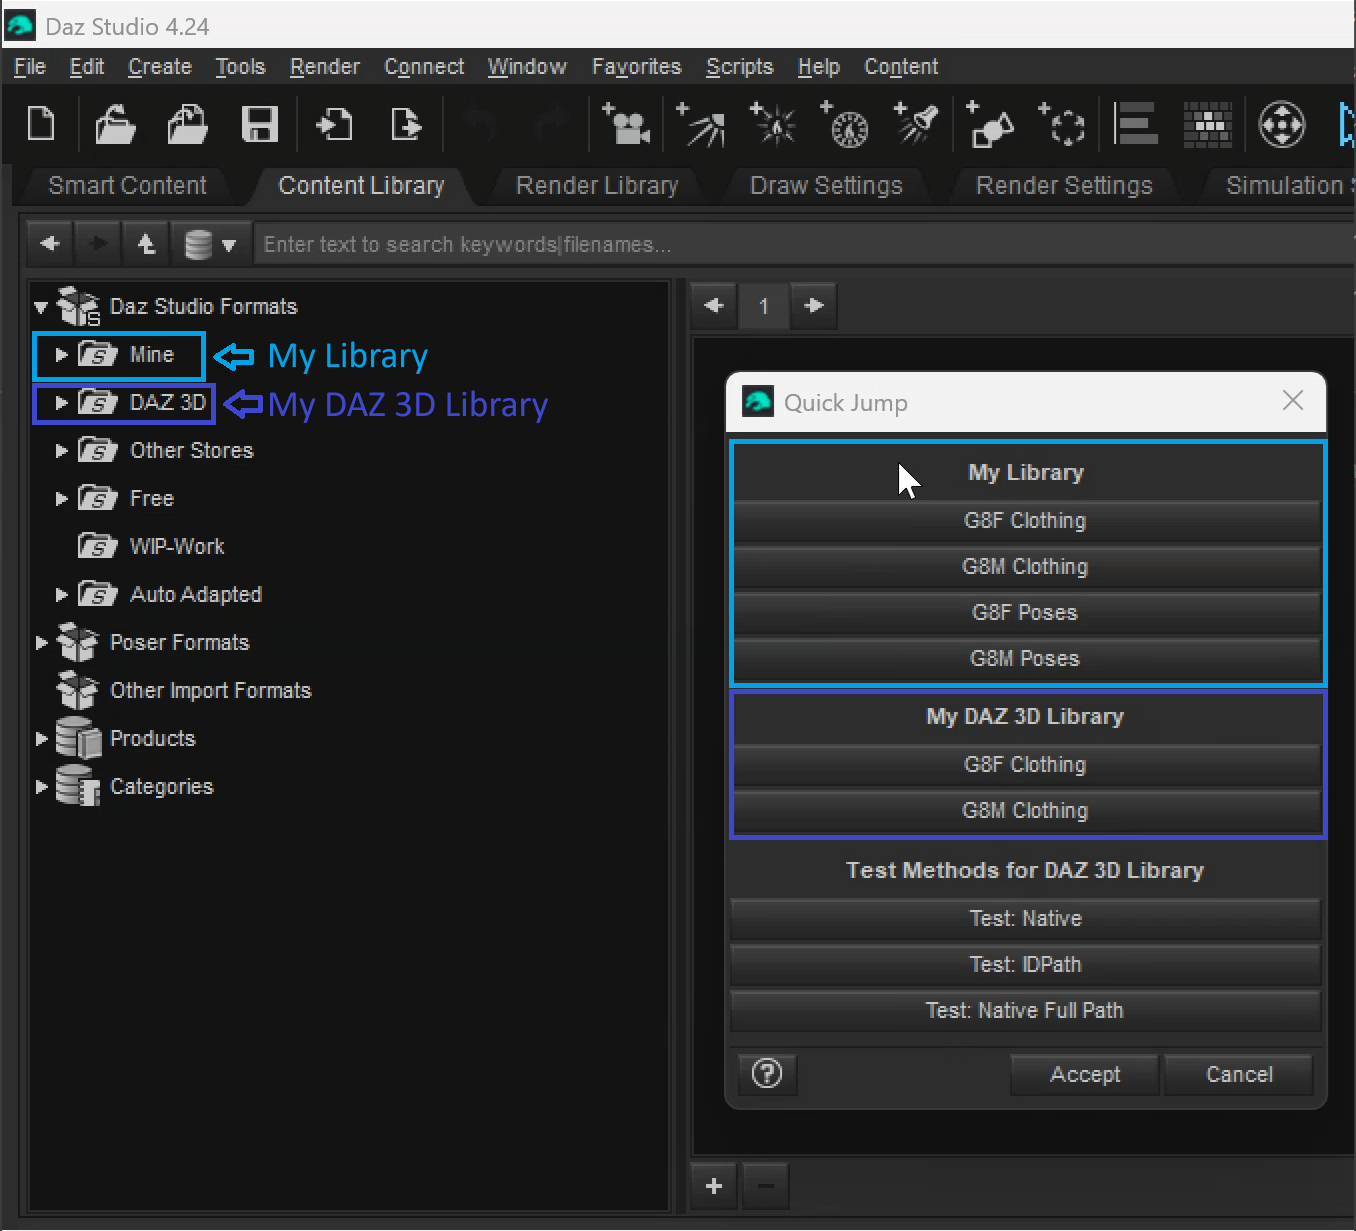Run the Test: IDPath button

point(1025,965)
